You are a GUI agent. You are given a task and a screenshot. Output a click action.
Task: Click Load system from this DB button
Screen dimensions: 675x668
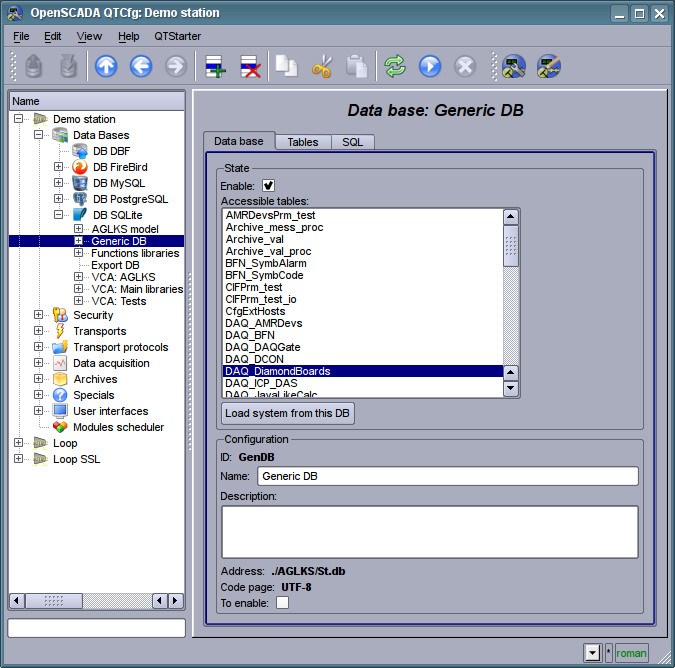coord(288,413)
